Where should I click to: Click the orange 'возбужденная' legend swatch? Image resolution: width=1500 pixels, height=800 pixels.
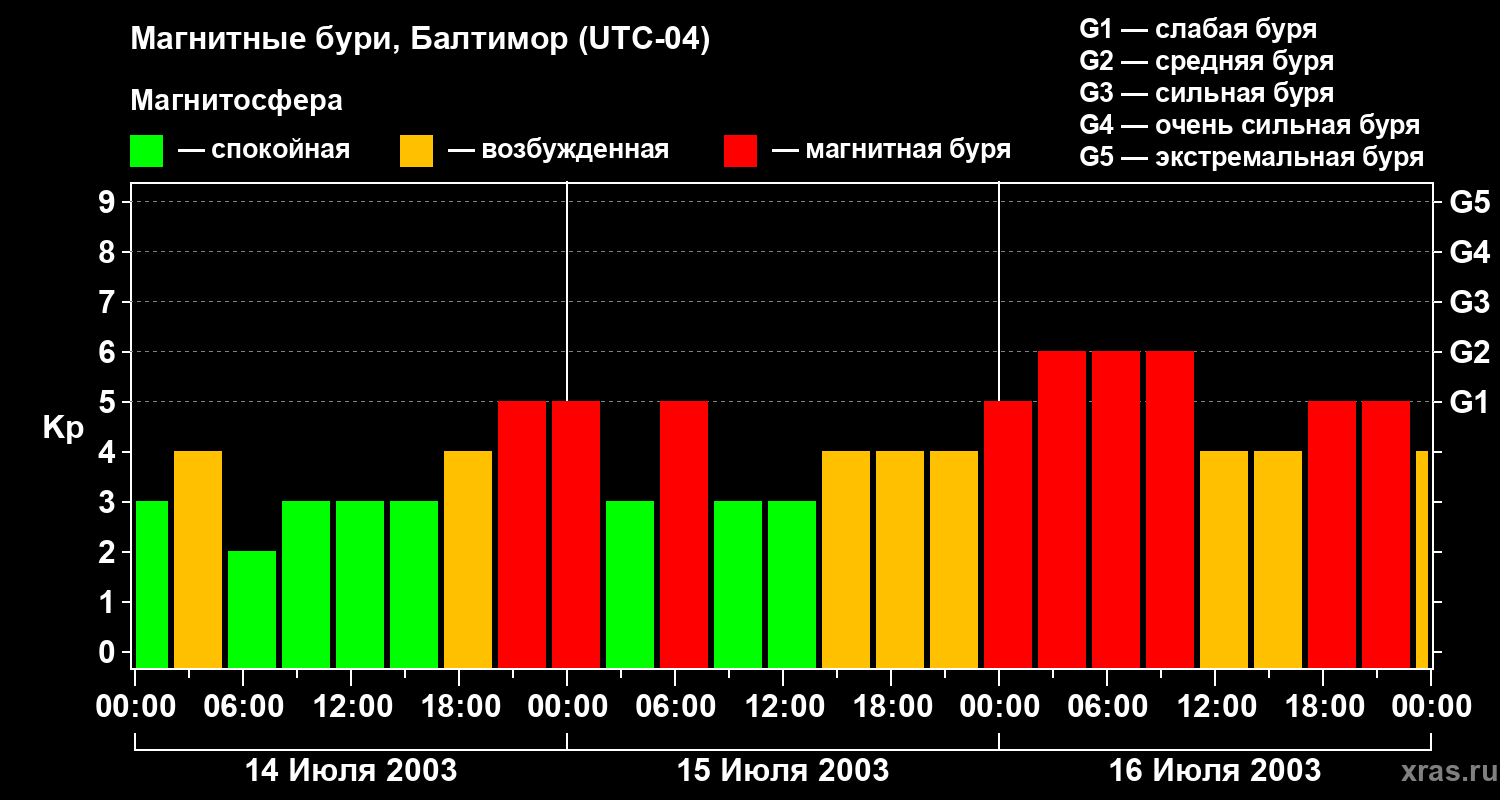point(416,151)
